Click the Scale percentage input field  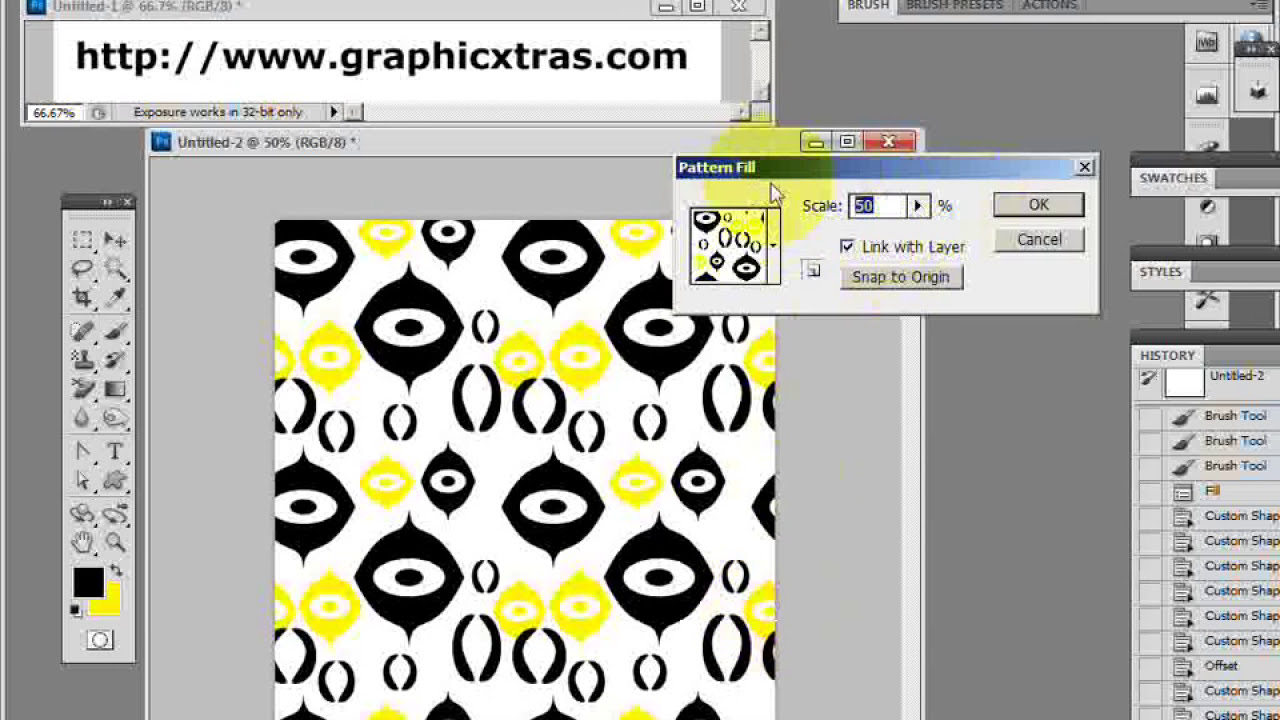(x=878, y=206)
